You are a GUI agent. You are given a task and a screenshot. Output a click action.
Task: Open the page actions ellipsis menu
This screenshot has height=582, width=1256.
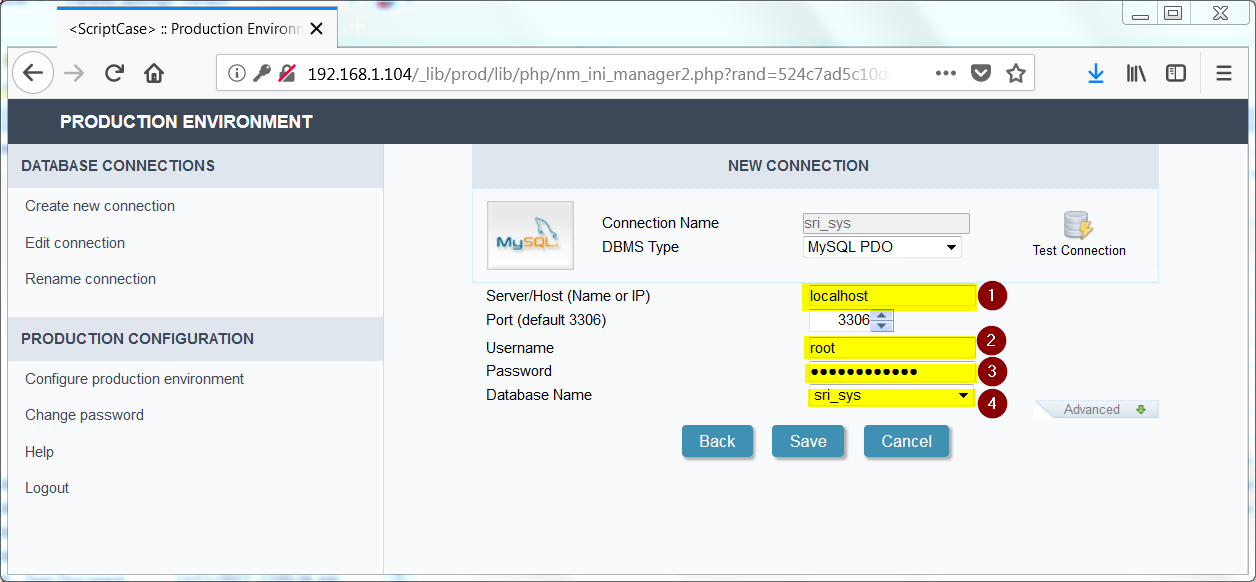click(x=945, y=72)
